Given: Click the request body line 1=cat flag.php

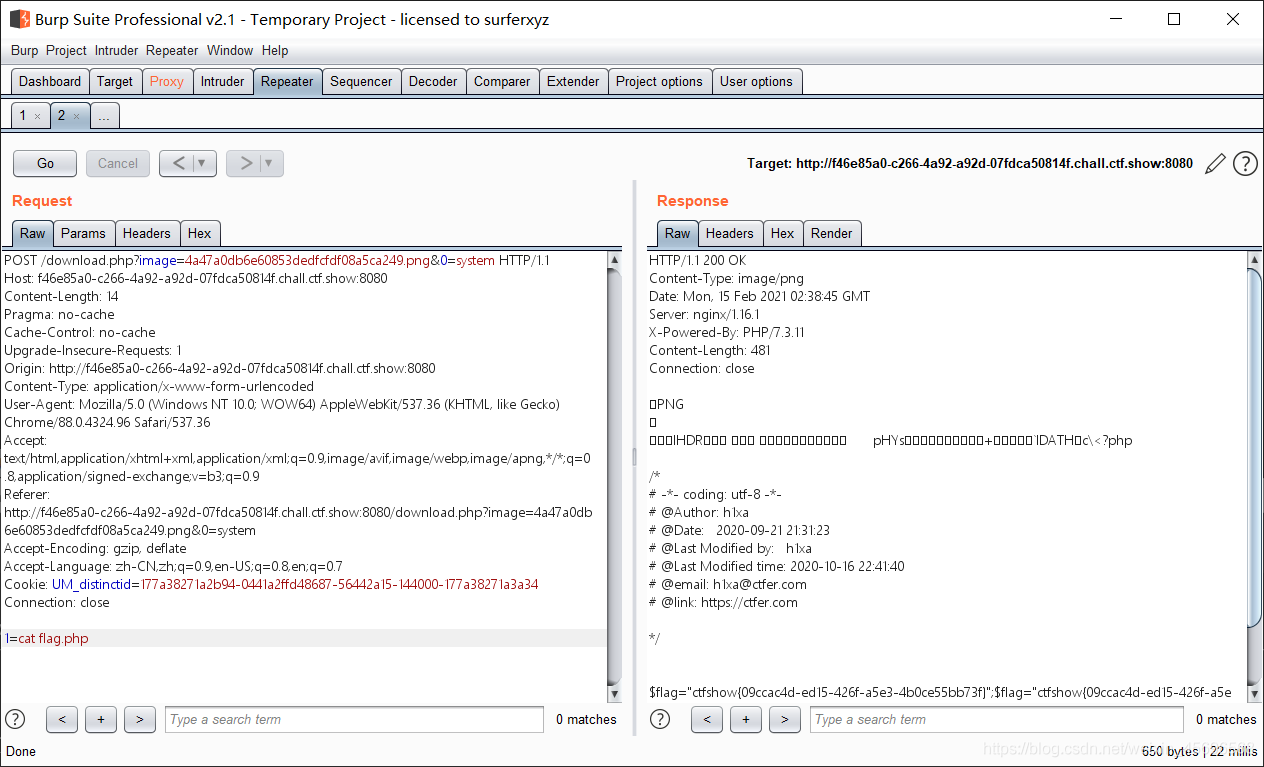Looking at the screenshot, I should click(304, 638).
